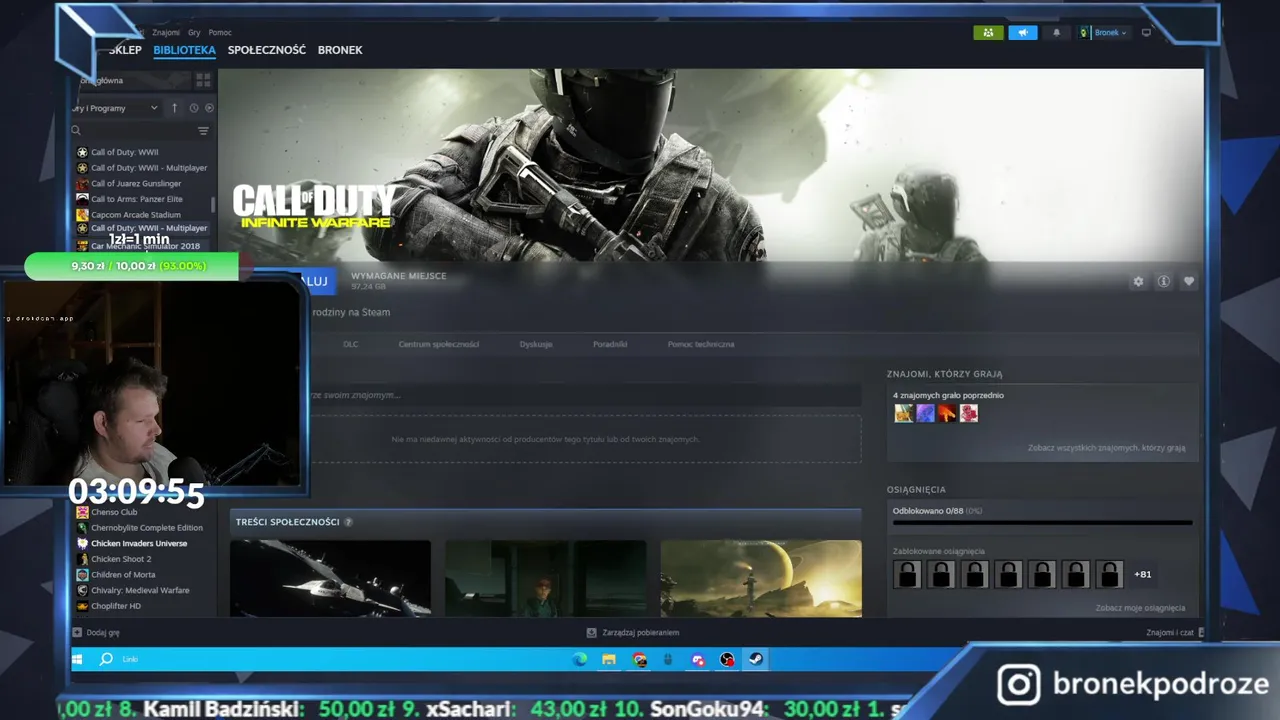Click Call of Juarez Gunslinger game icon
This screenshot has width=1280, height=720.
[x=82, y=184]
